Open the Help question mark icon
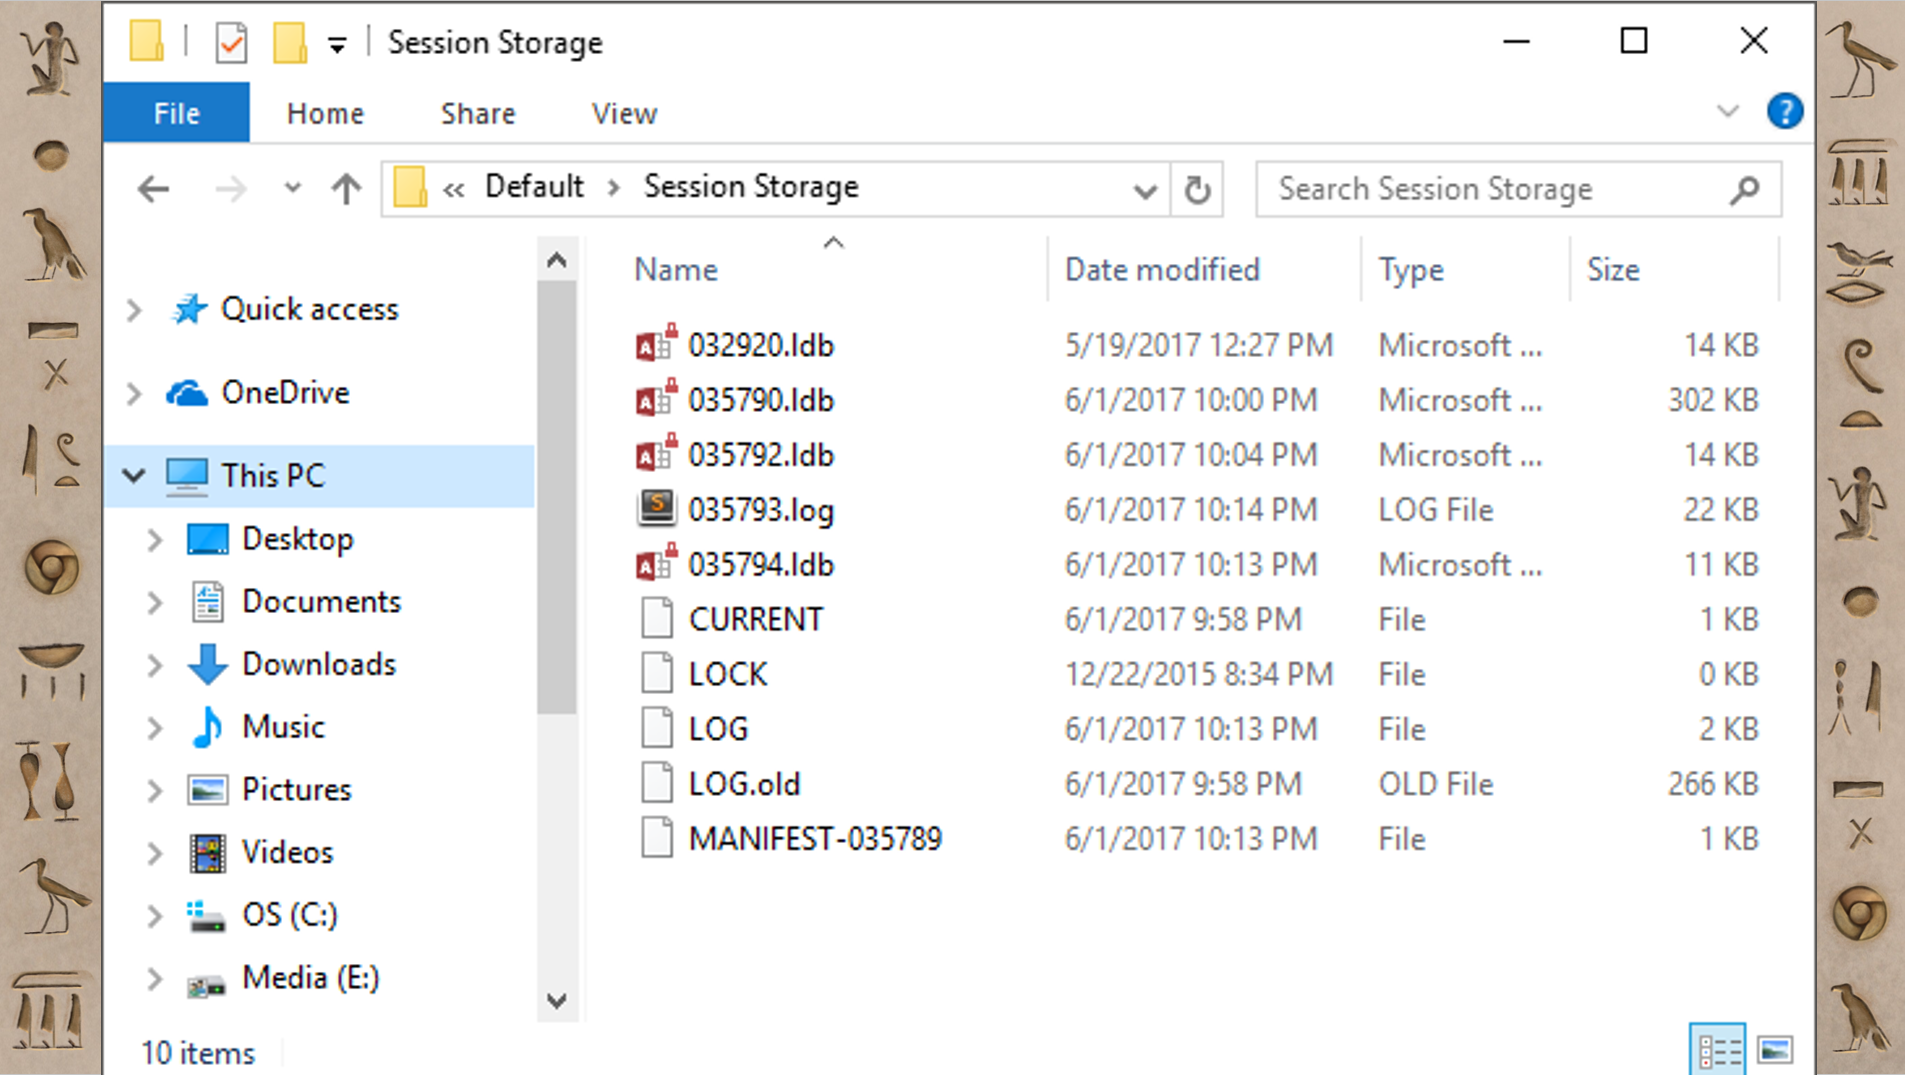The width and height of the screenshot is (1905, 1075). tap(1784, 111)
